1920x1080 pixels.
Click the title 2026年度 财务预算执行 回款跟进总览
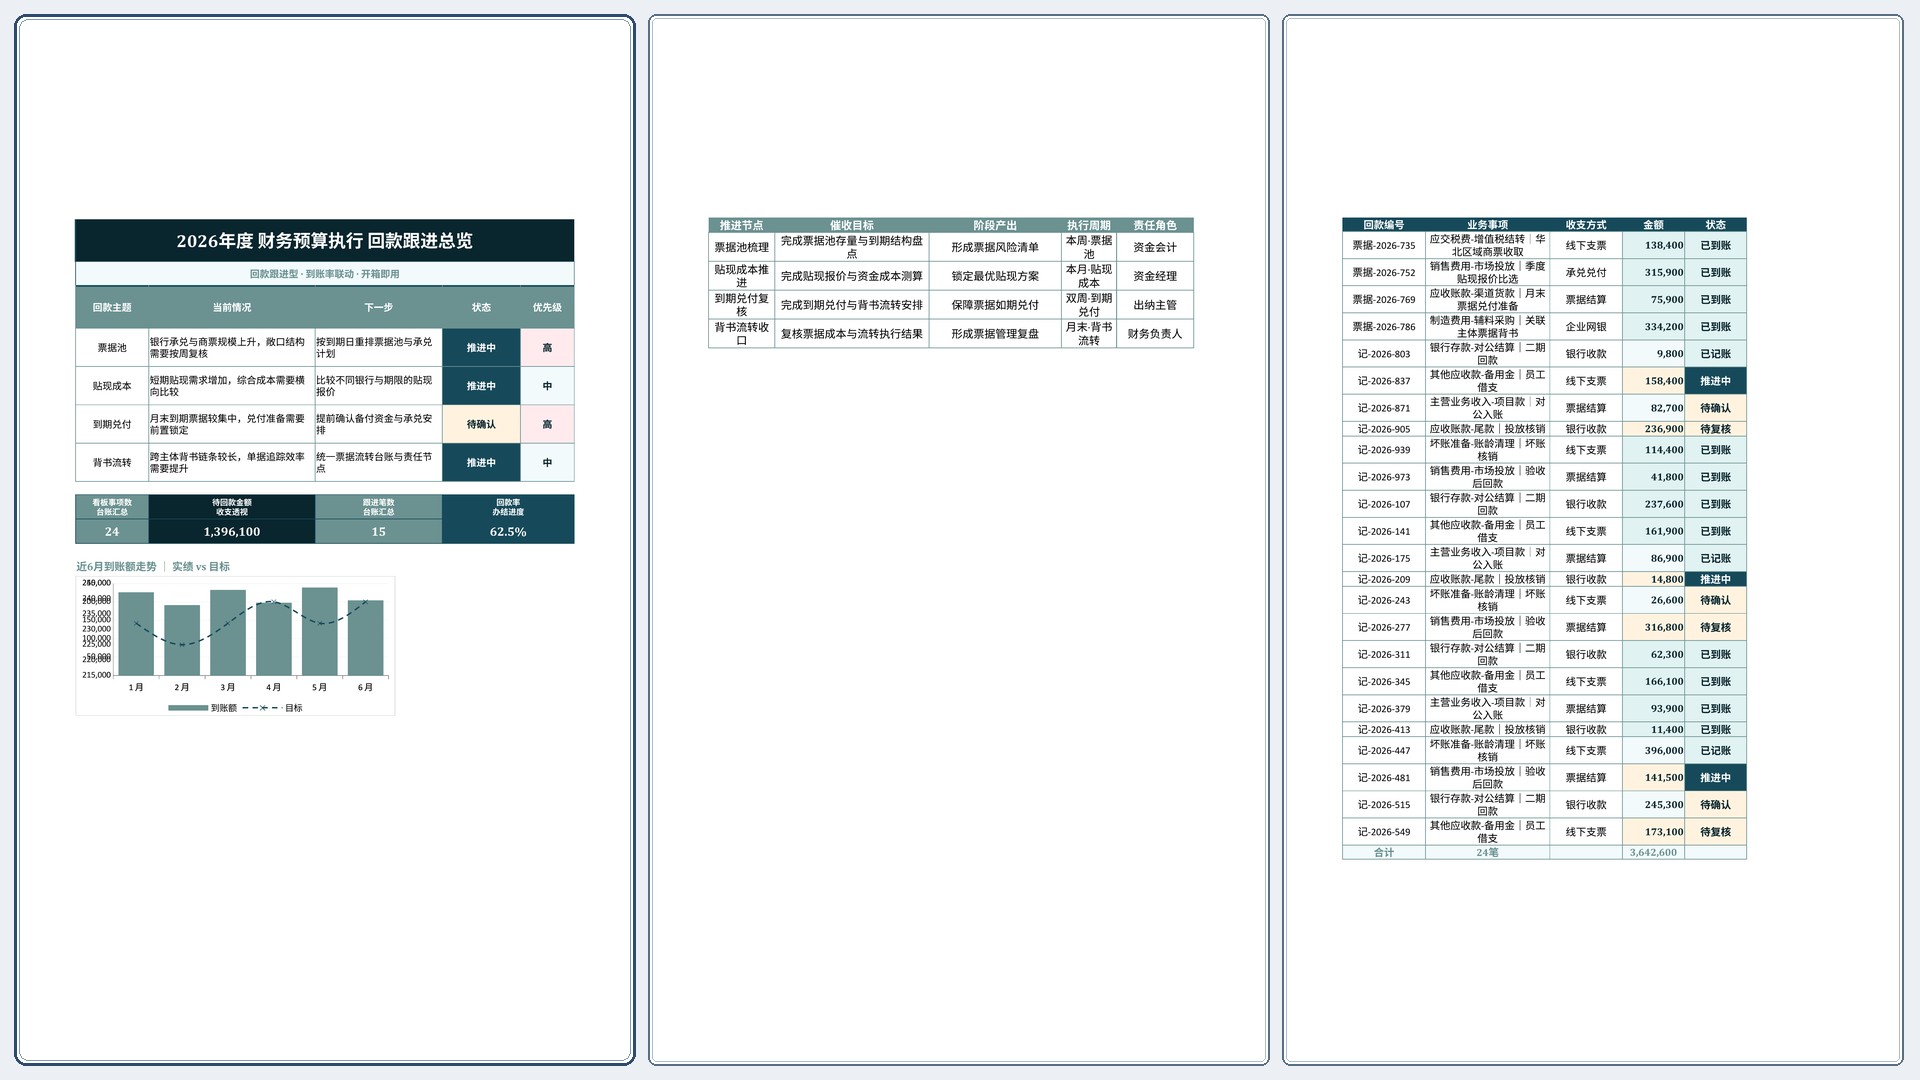pos(324,241)
